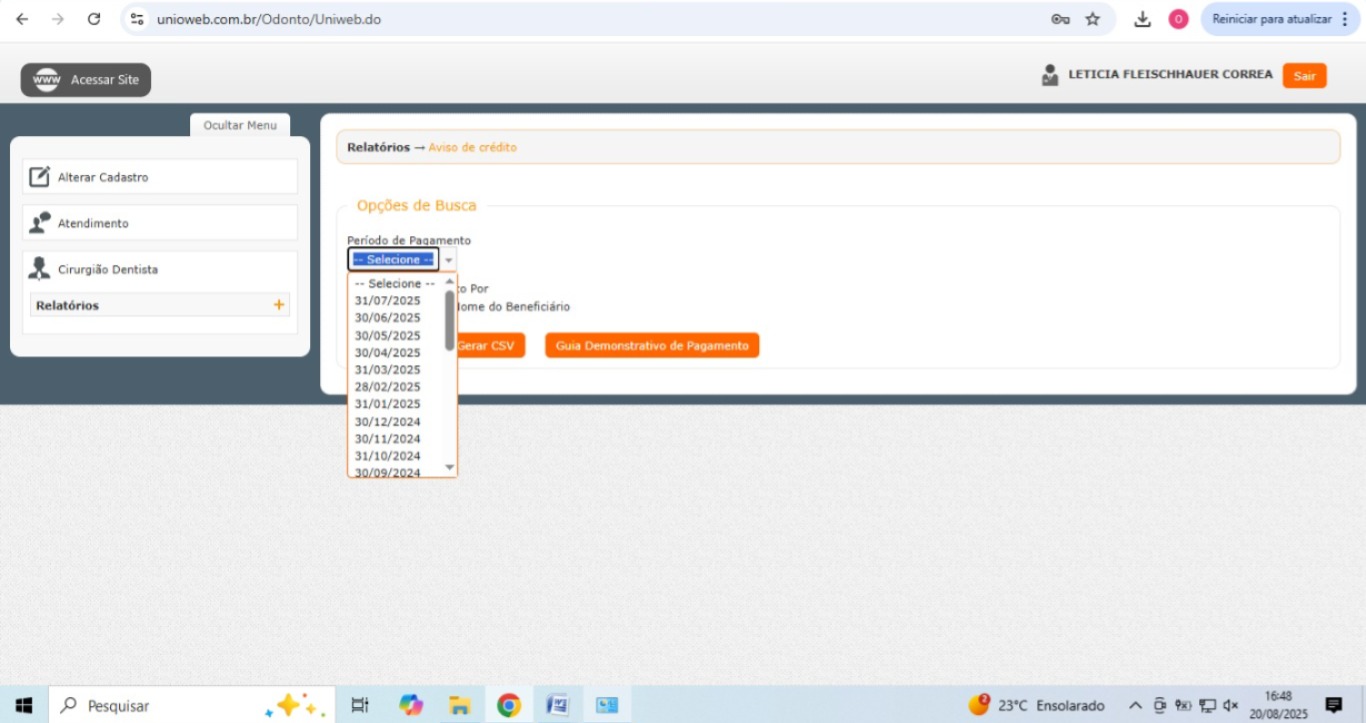Open File Explorer from the taskbar
Viewport: 1366px width, 723px height.
point(459,705)
